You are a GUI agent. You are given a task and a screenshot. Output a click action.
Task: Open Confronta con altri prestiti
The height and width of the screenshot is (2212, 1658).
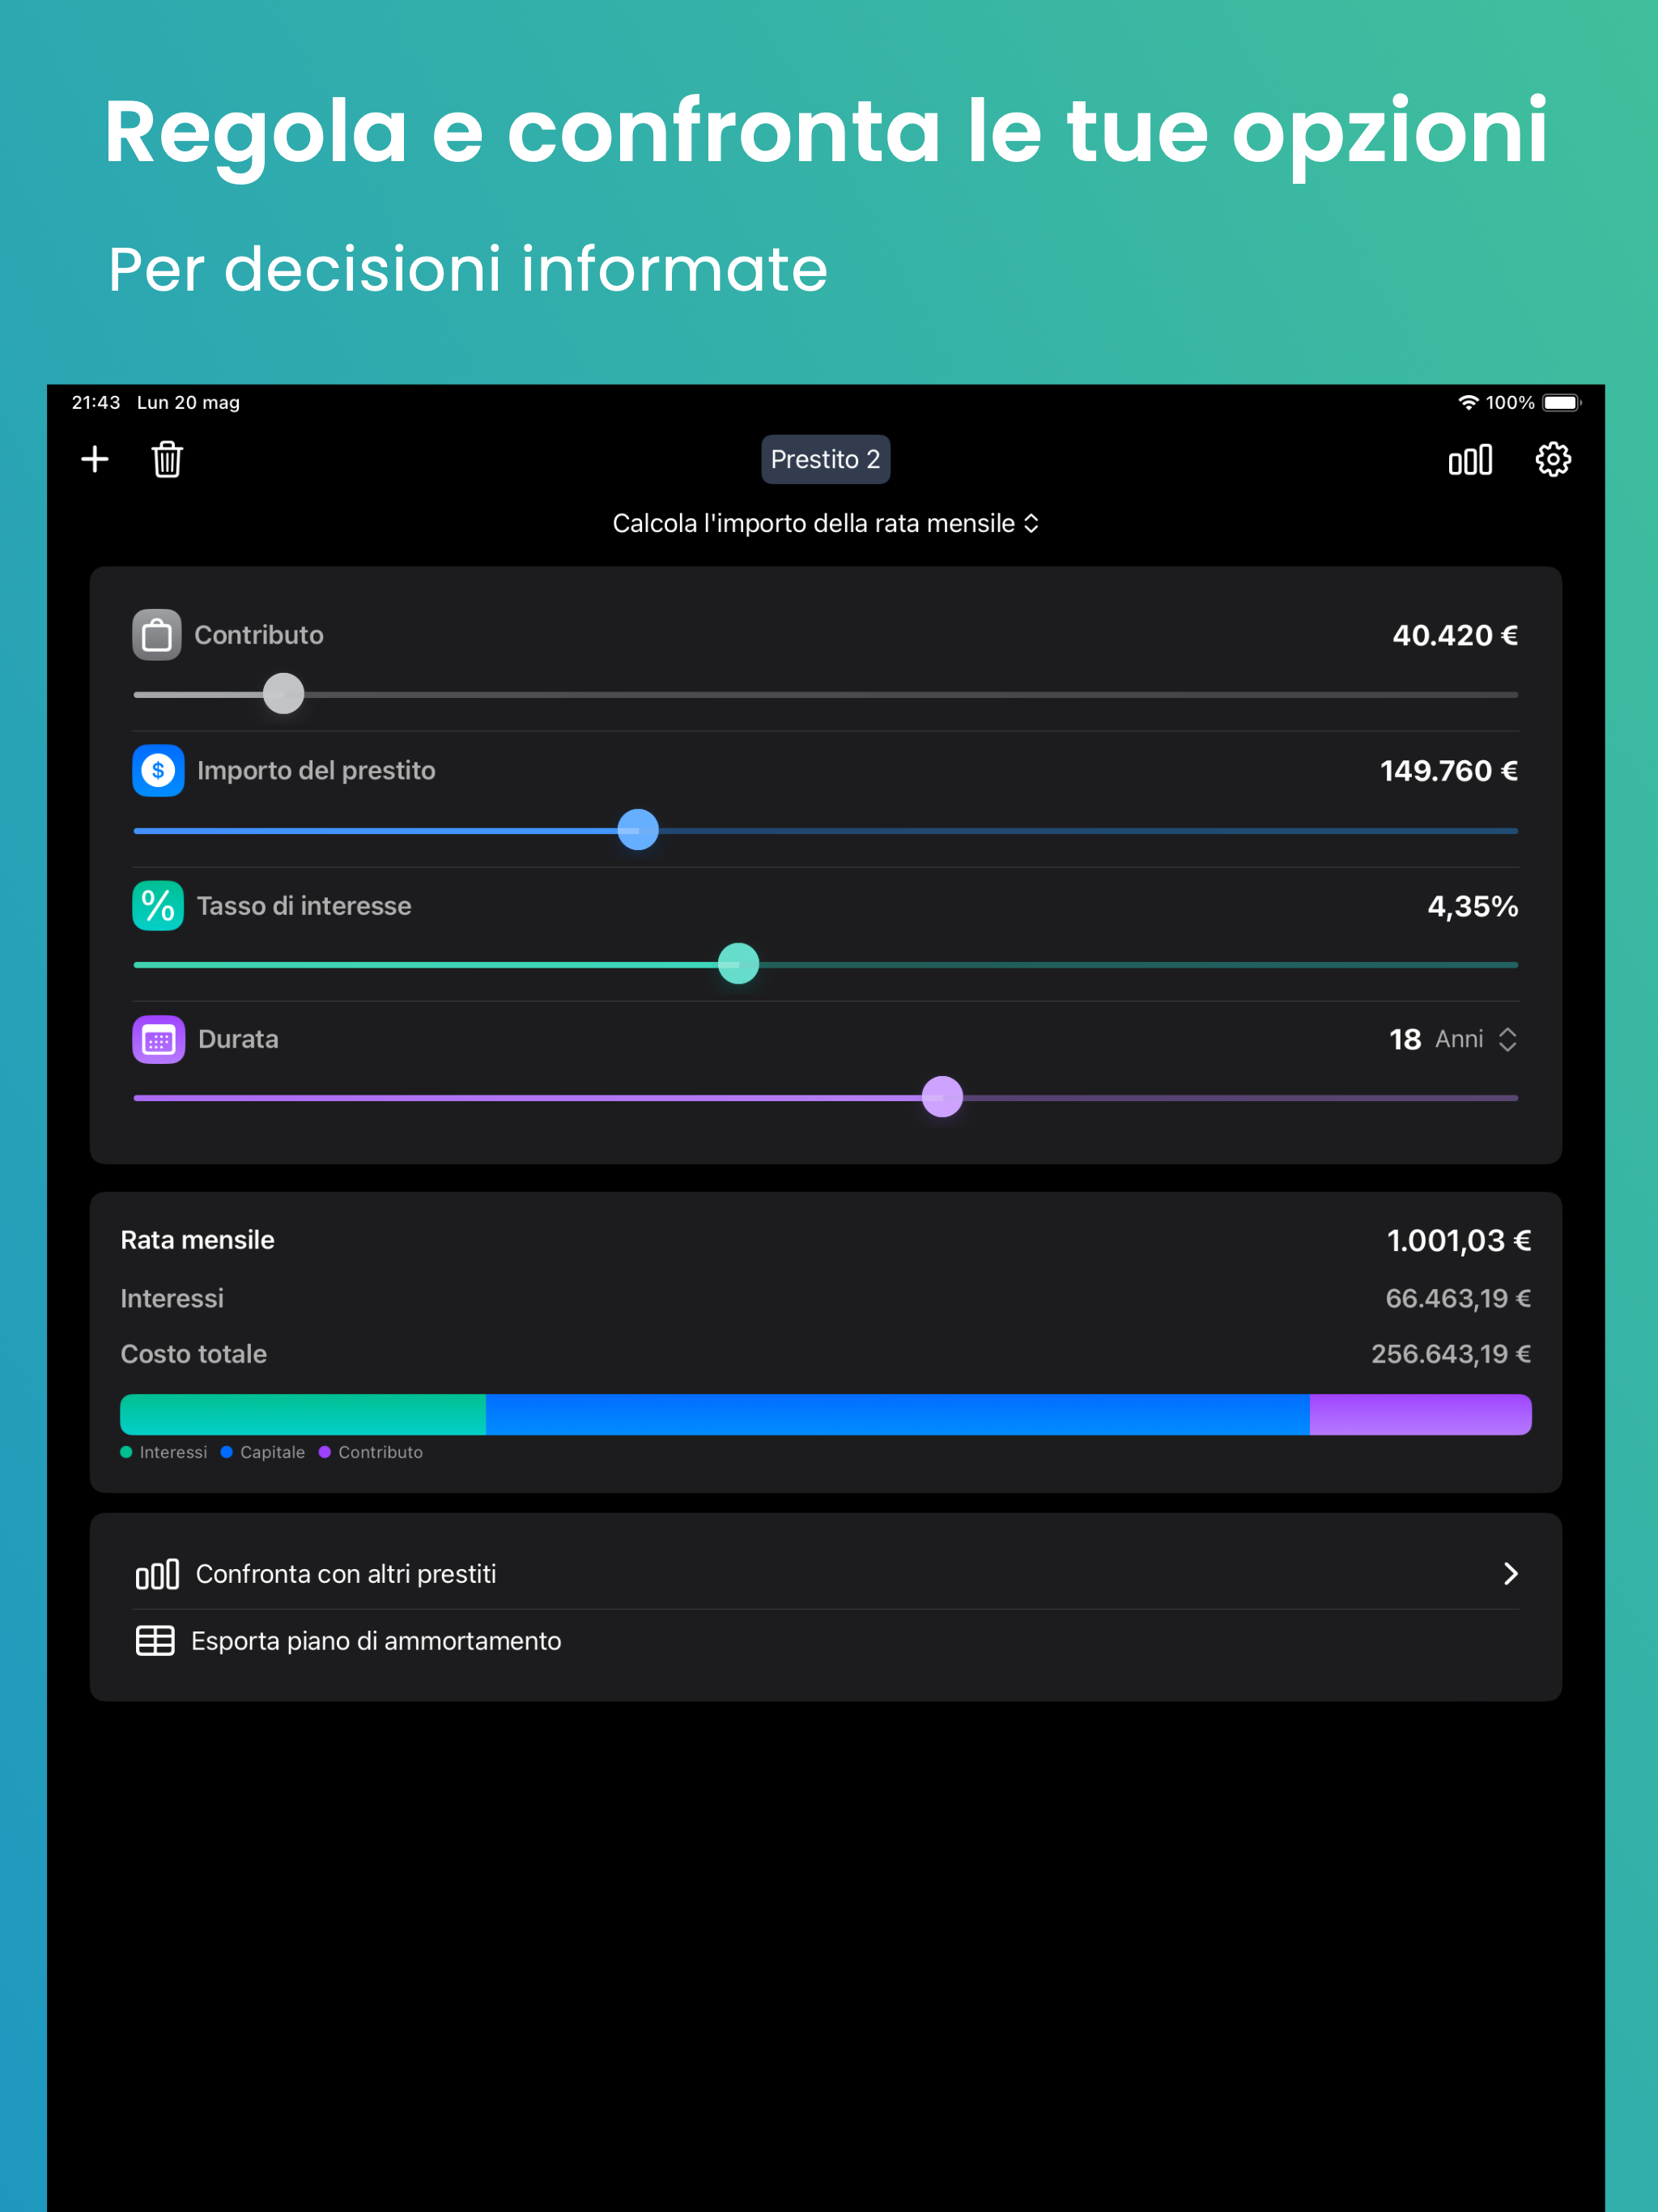826,1574
